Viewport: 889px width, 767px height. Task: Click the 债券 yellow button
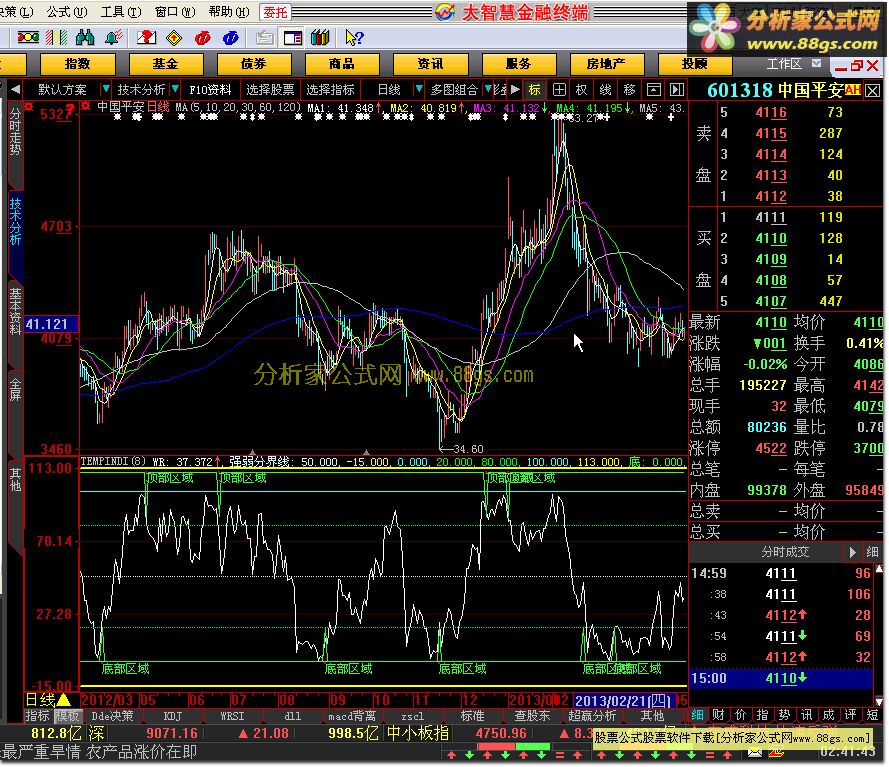(x=254, y=63)
